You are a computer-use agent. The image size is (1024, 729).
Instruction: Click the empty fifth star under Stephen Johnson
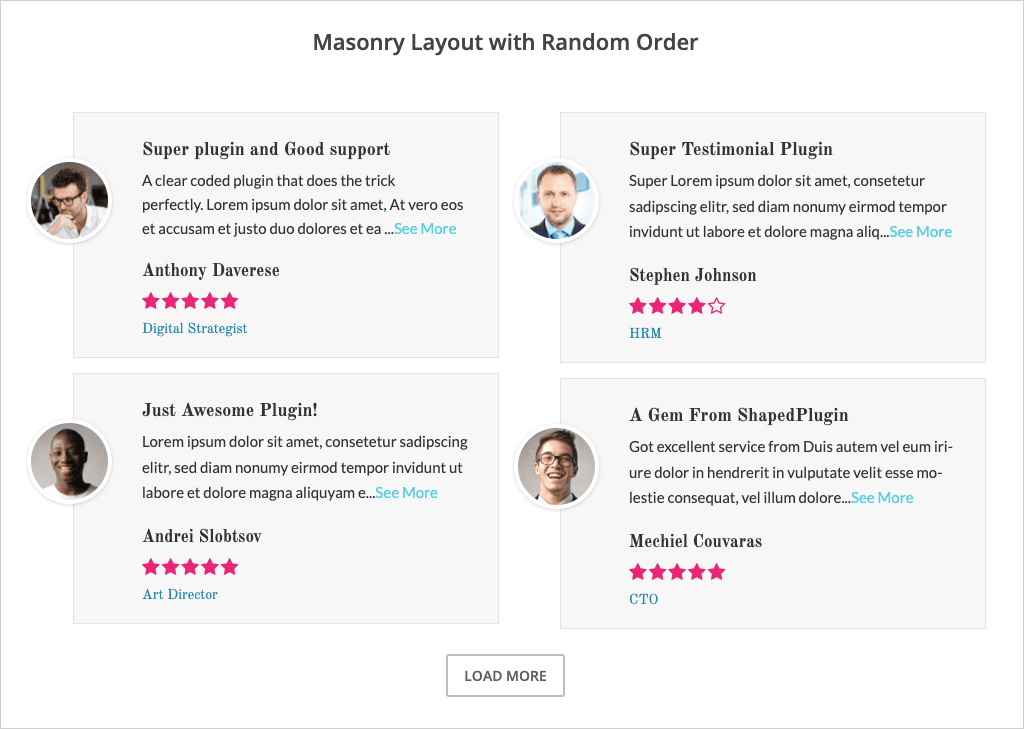click(716, 306)
